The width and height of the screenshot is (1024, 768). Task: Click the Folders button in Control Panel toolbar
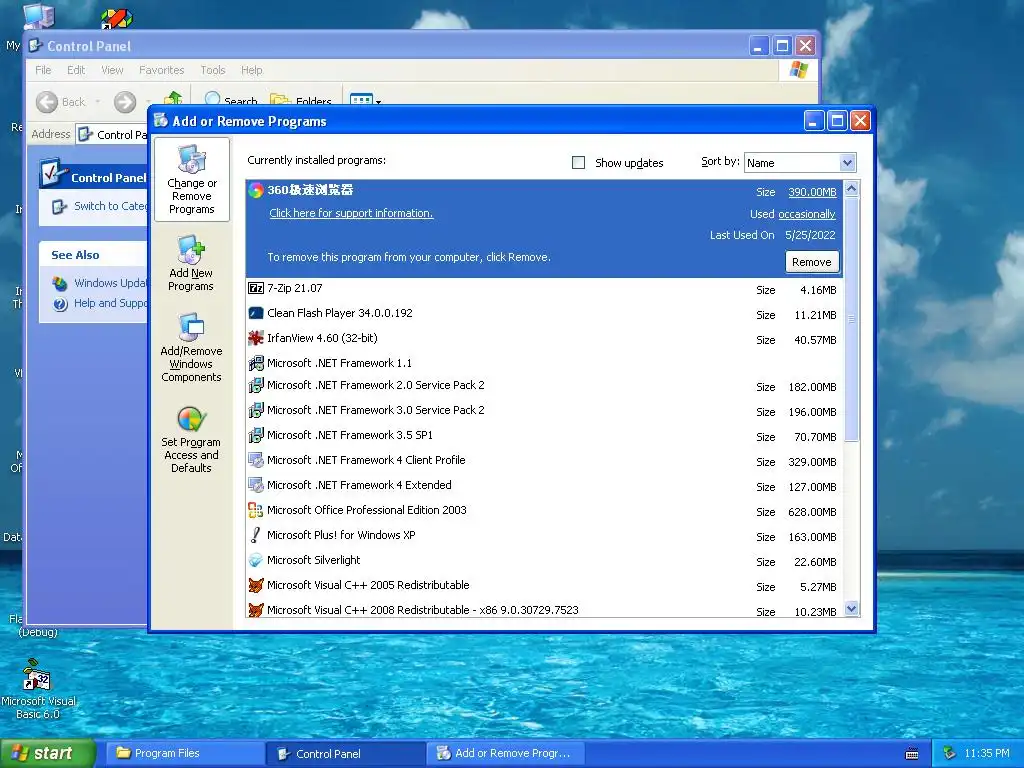click(301, 101)
